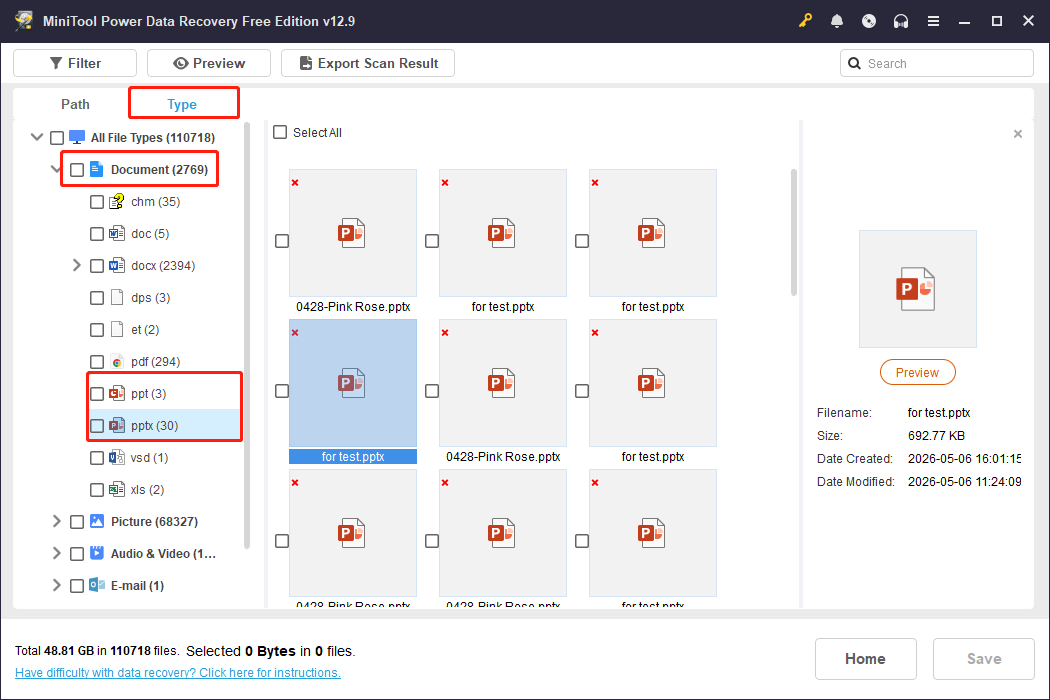Select the xls (2) tree row
The width and height of the screenshot is (1050, 700).
[x=147, y=490]
